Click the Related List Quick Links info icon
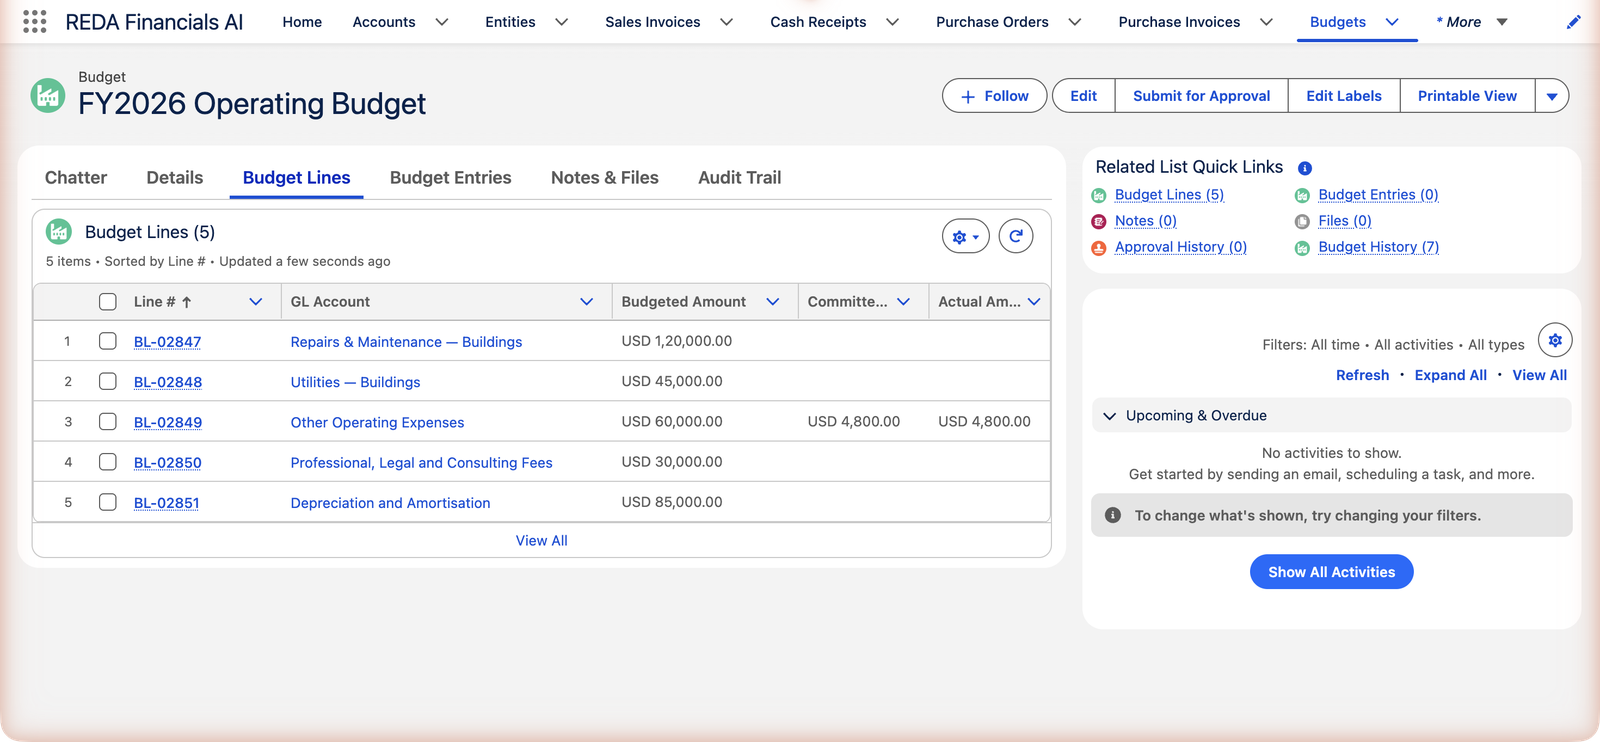The height and width of the screenshot is (742, 1600). pyautogui.click(x=1305, y=168)
